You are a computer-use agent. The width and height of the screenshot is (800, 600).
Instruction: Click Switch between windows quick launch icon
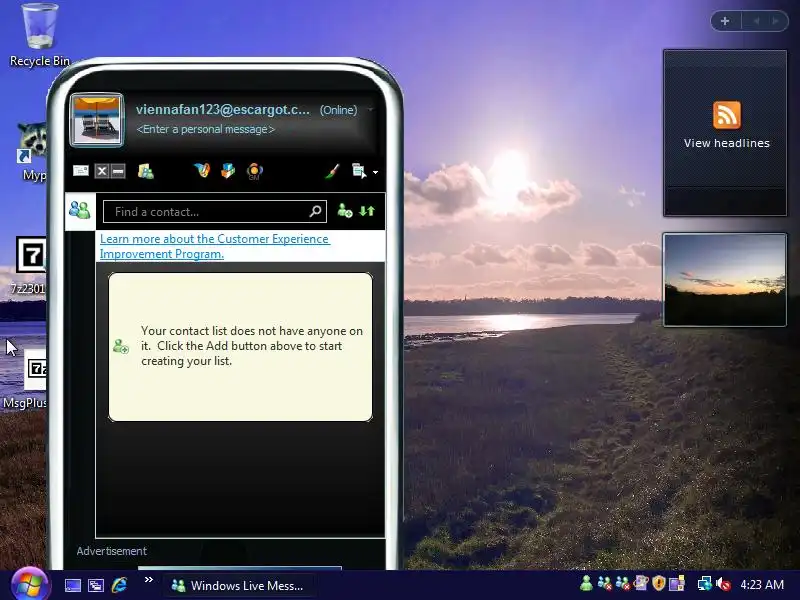click(95, 585)
